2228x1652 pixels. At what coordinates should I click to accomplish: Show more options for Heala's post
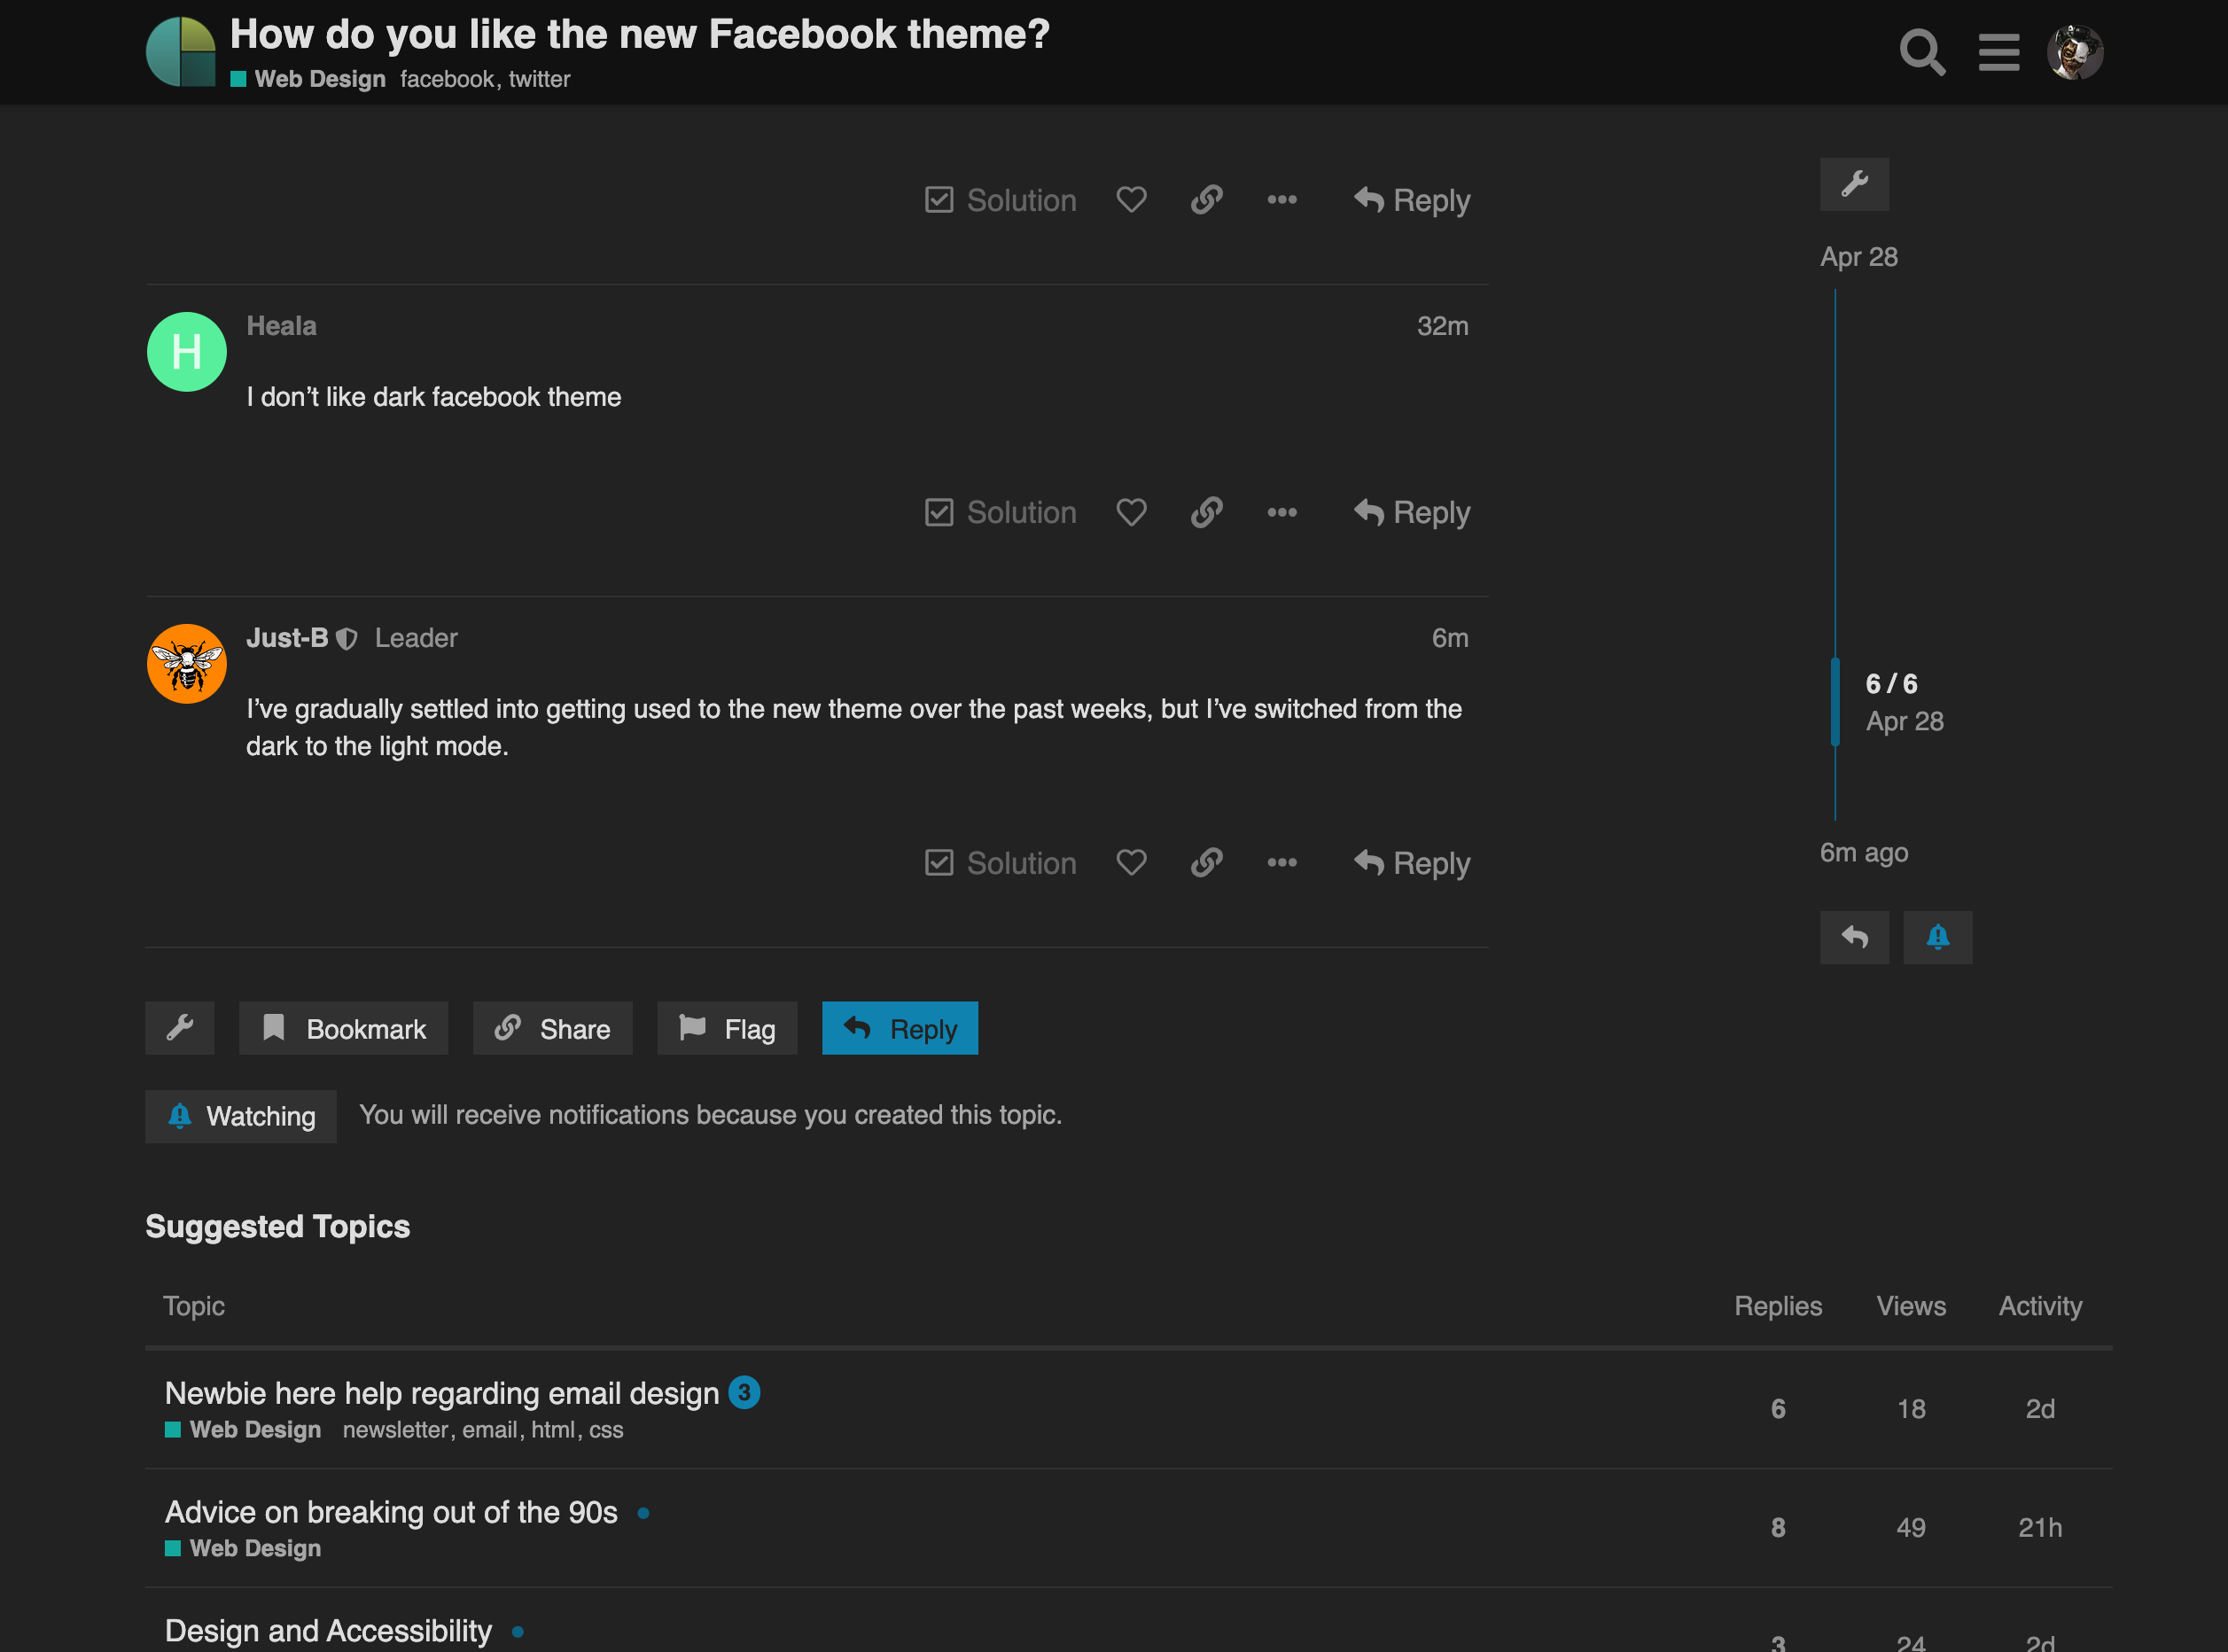coord(1282,512)
